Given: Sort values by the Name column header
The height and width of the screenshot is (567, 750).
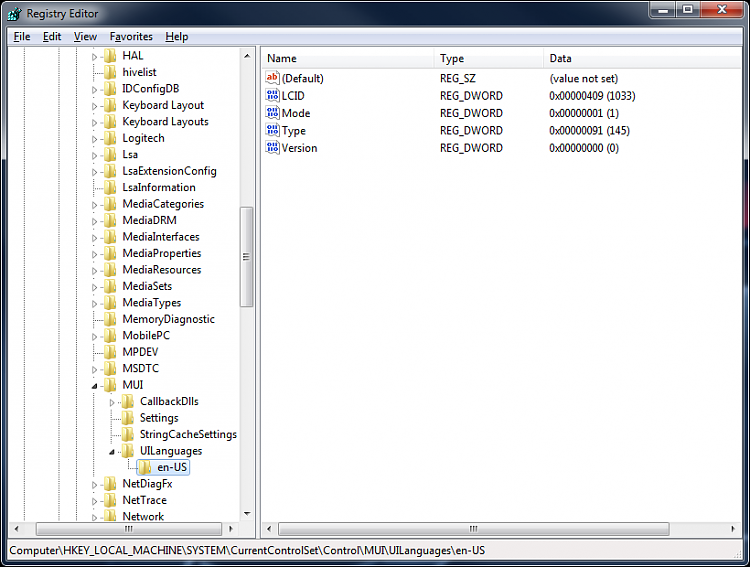Looking at the screenshot, I should [348, 58].
